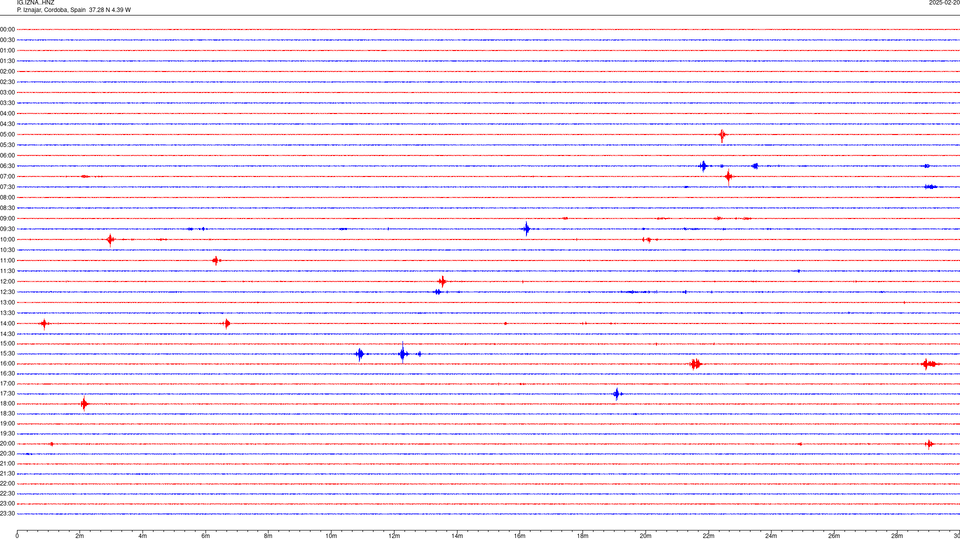This screenshot has width=960, height=540.
Task: Click the '06:30' time label
Action: click(8, 166)
